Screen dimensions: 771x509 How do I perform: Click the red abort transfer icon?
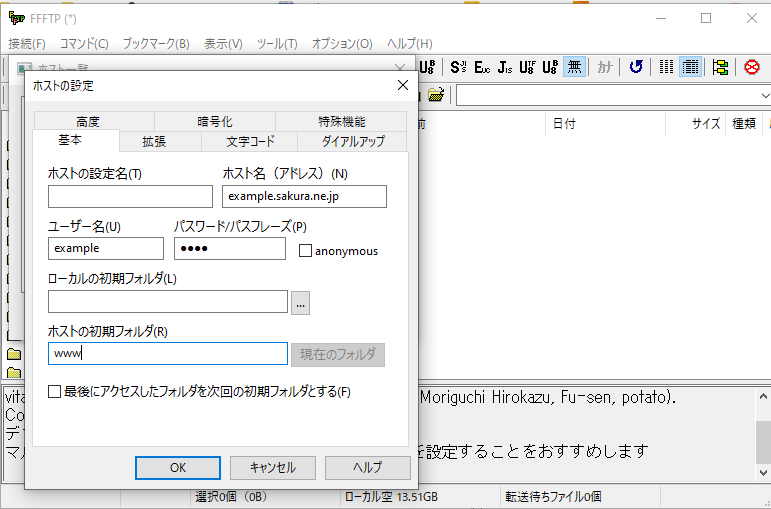pos(751,67)
